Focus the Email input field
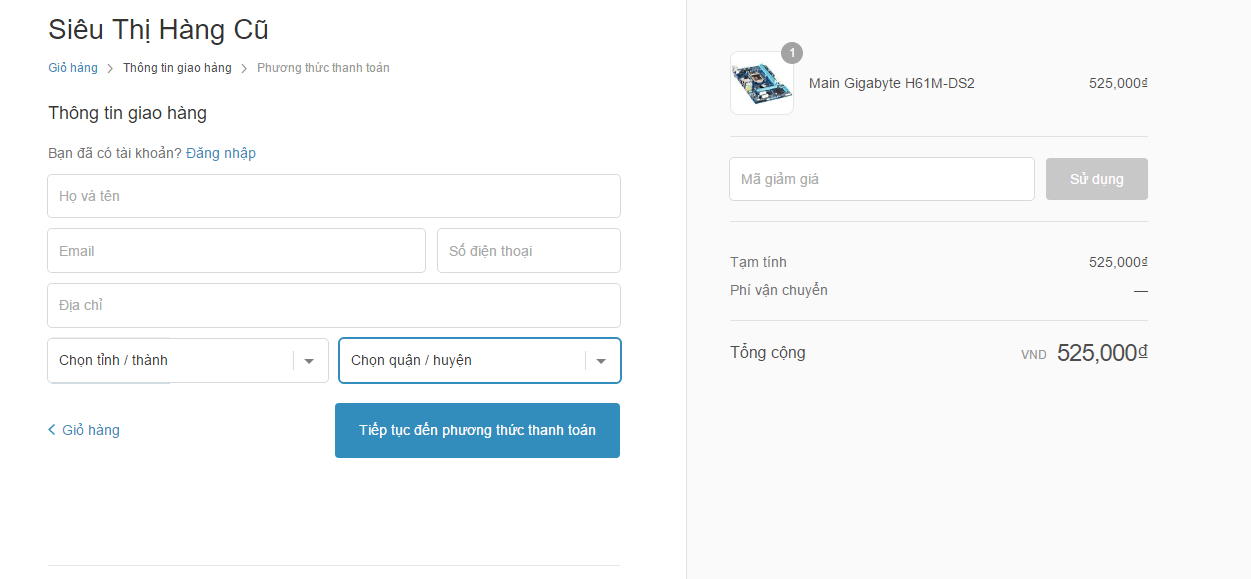Image resolution: width=1251 pixels, height=579 pixels. [x=236, y=251]
